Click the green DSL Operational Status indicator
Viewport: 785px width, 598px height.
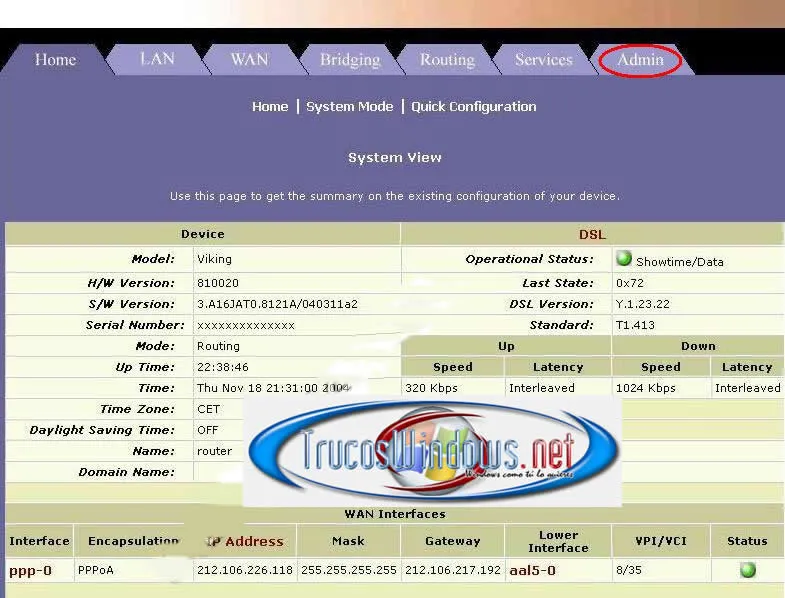coord(624,258)
